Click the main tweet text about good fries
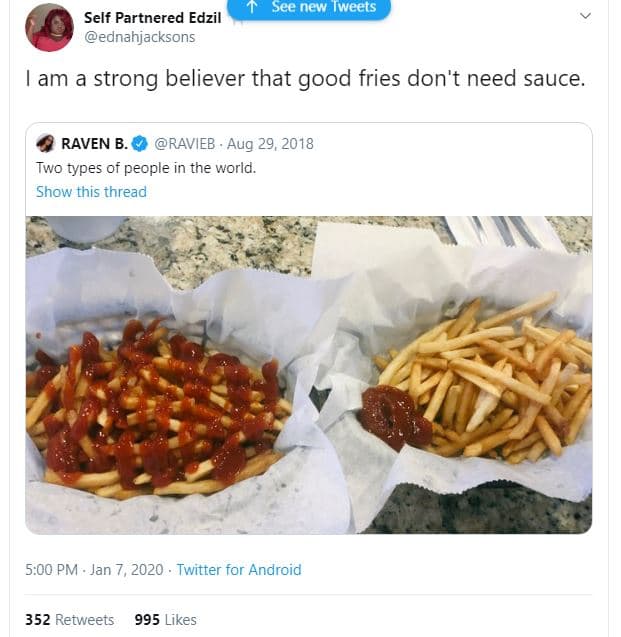The width and height of the screenshot is (621, 637). 305,79
